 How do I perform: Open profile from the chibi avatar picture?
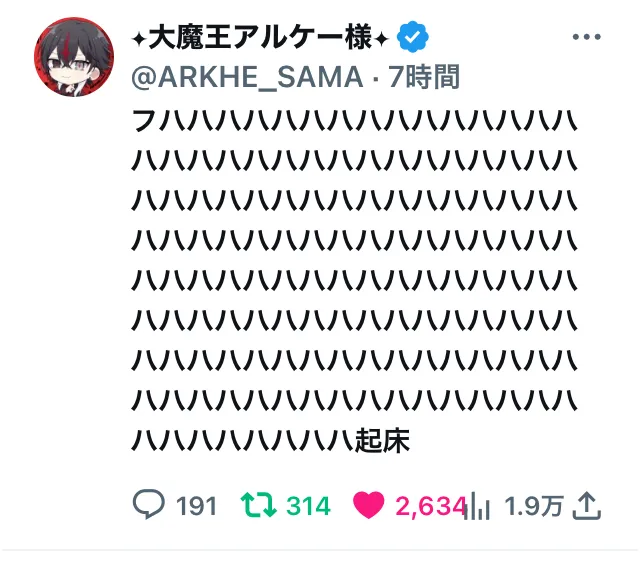74,57
